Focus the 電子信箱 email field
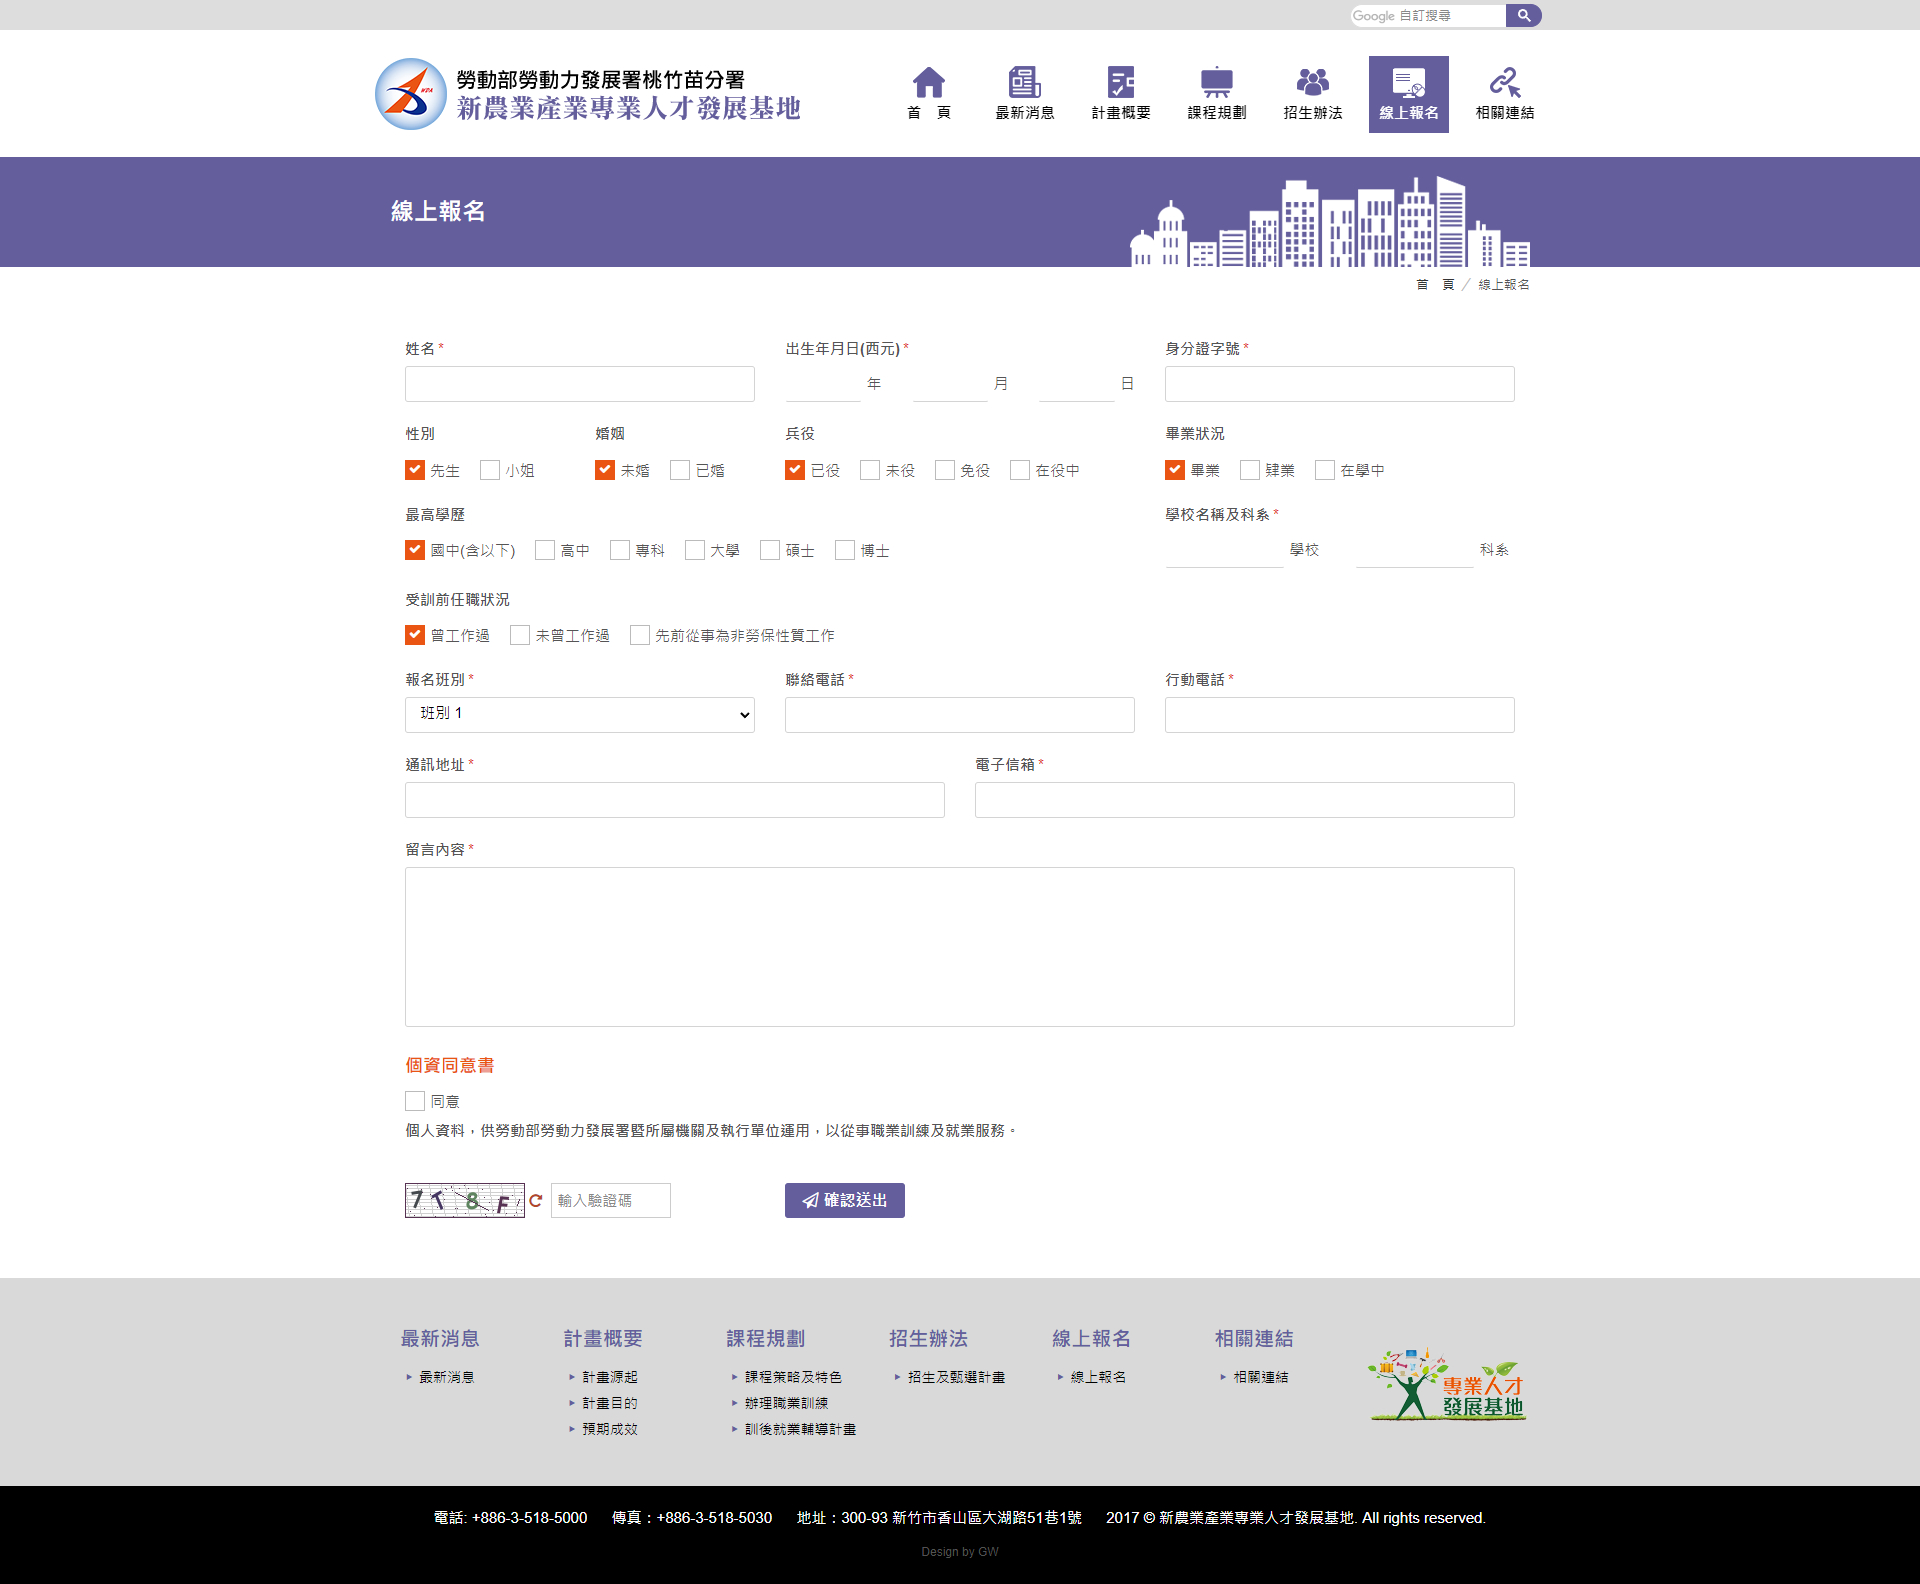1920x1584 pixels. point(1245,800)
